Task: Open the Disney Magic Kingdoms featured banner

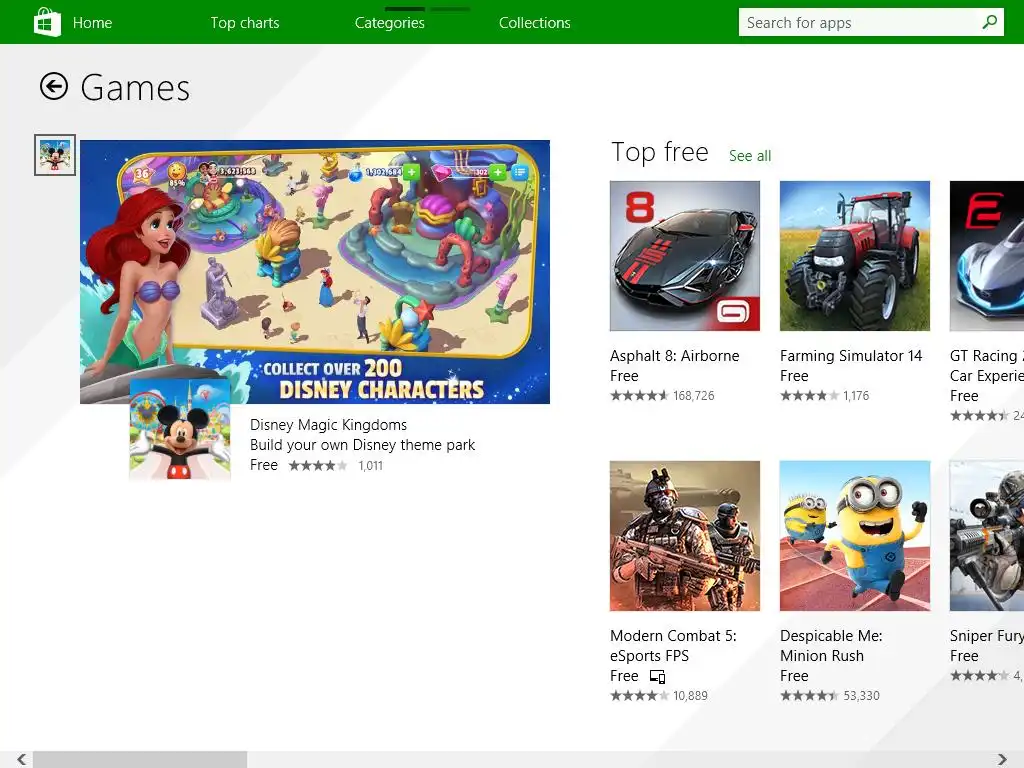Action: (315, 272)
